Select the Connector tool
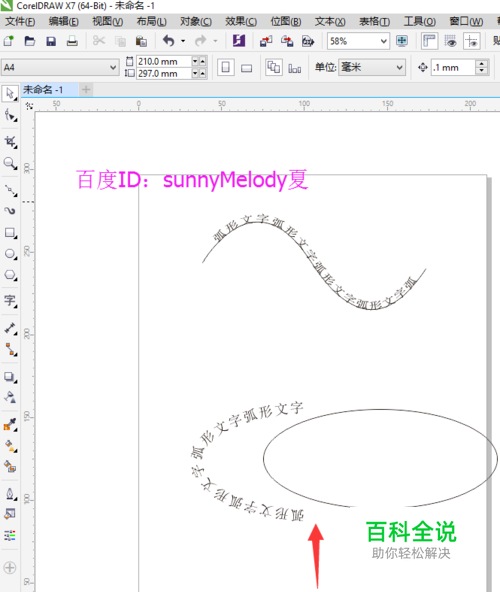Screen dimensions: 500x592 point(10,349)
